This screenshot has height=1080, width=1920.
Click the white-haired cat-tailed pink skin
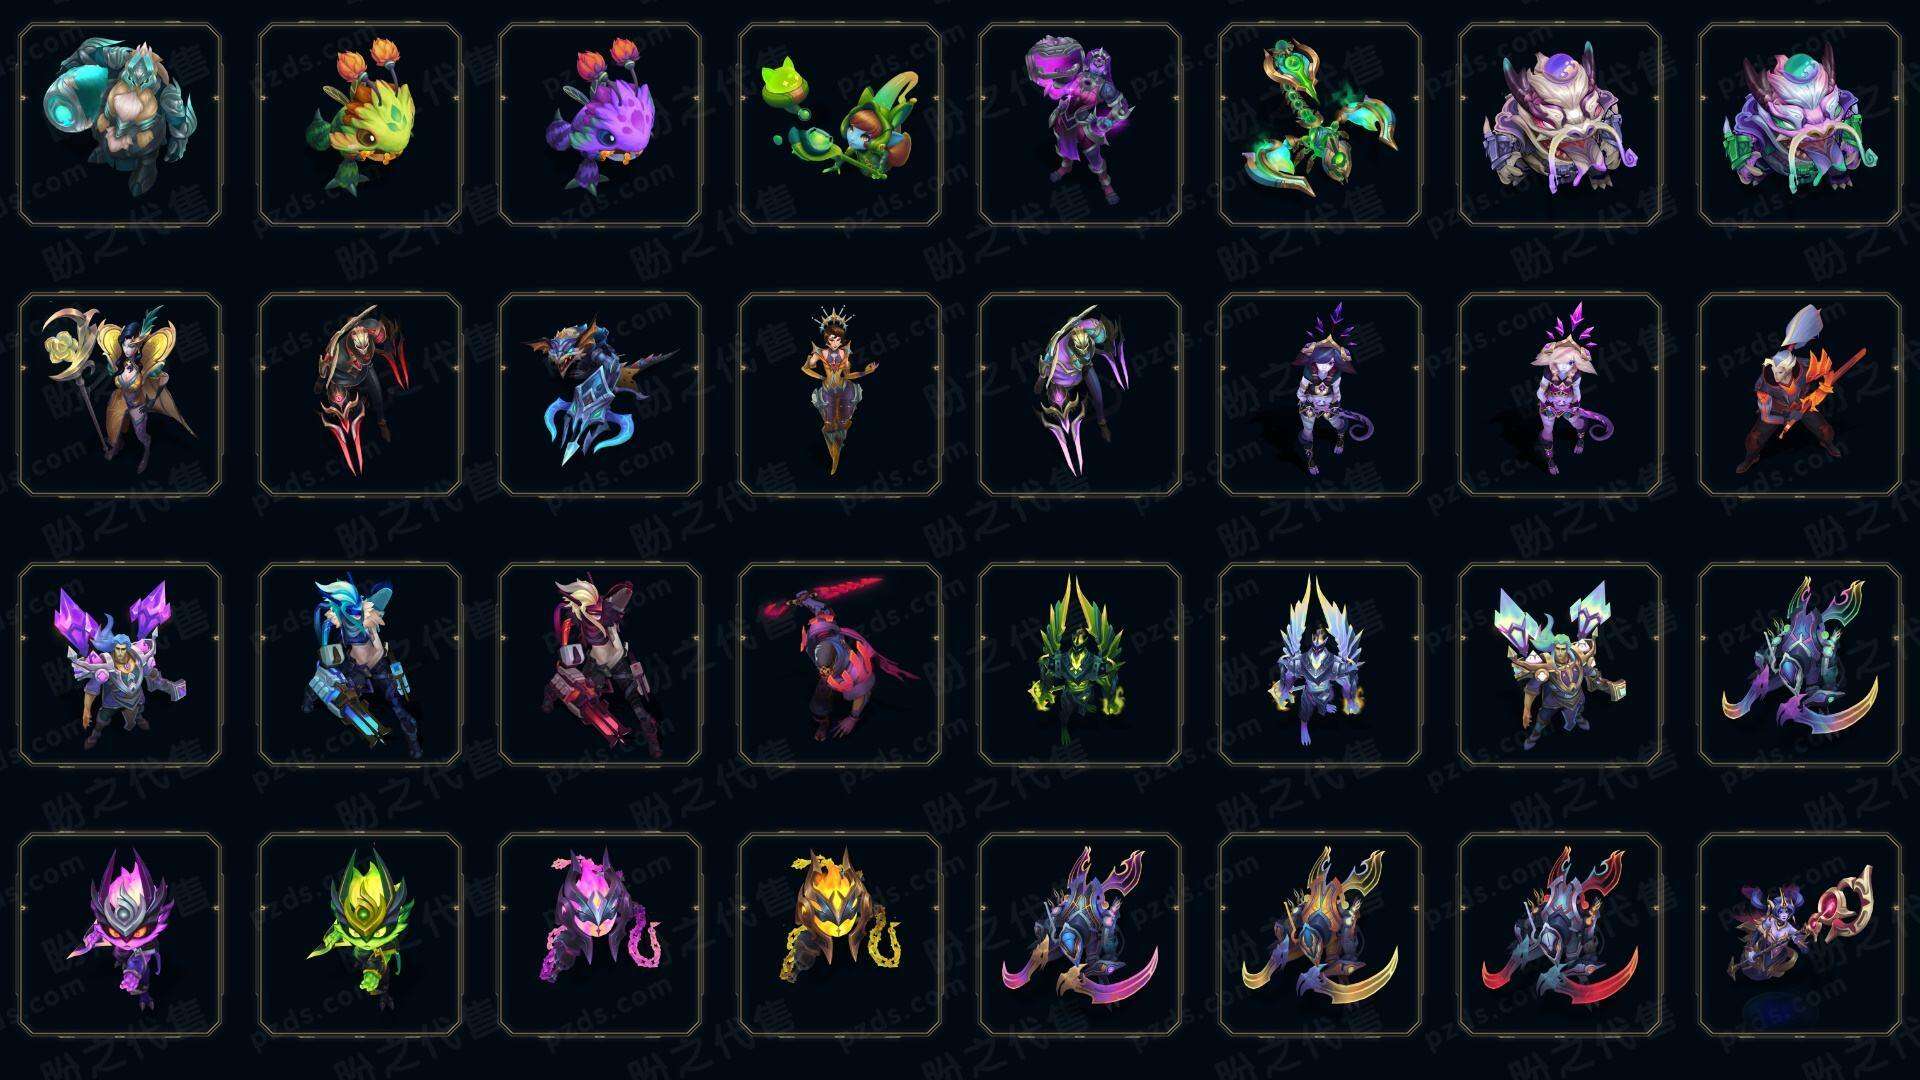[x=1560, y=394]
